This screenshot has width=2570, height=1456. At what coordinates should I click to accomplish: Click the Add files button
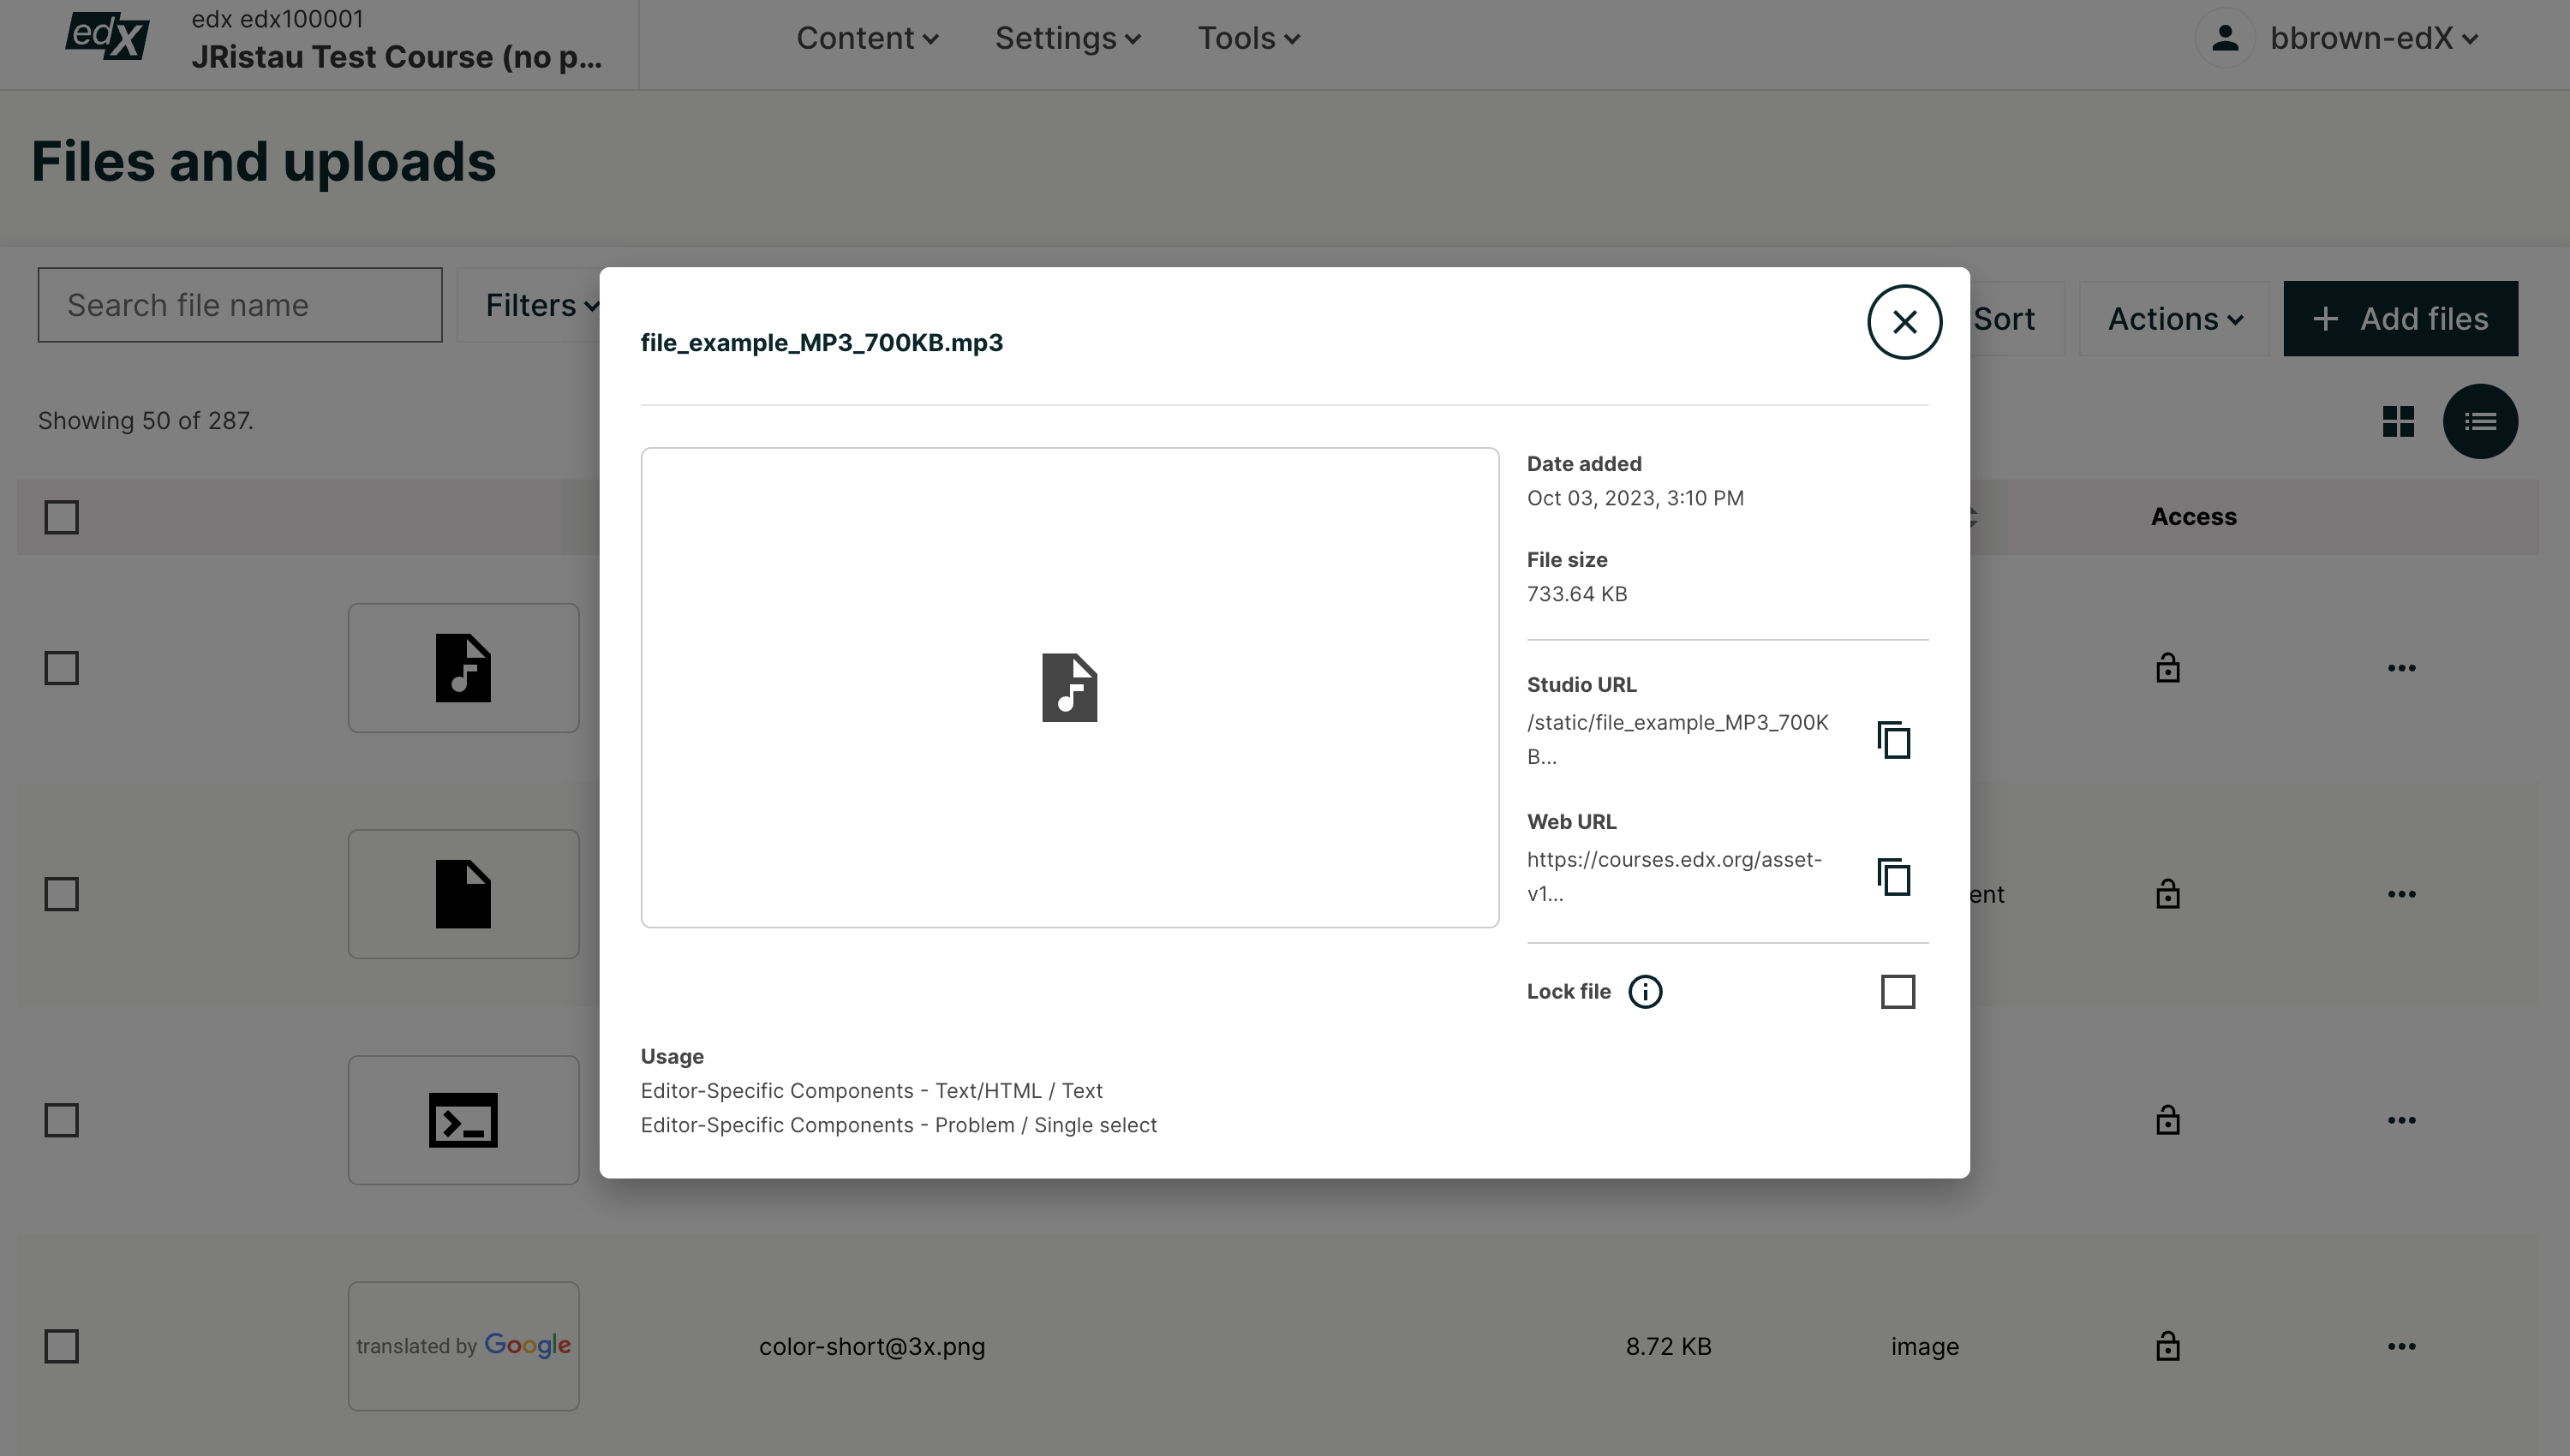(x=2401, y=318)
